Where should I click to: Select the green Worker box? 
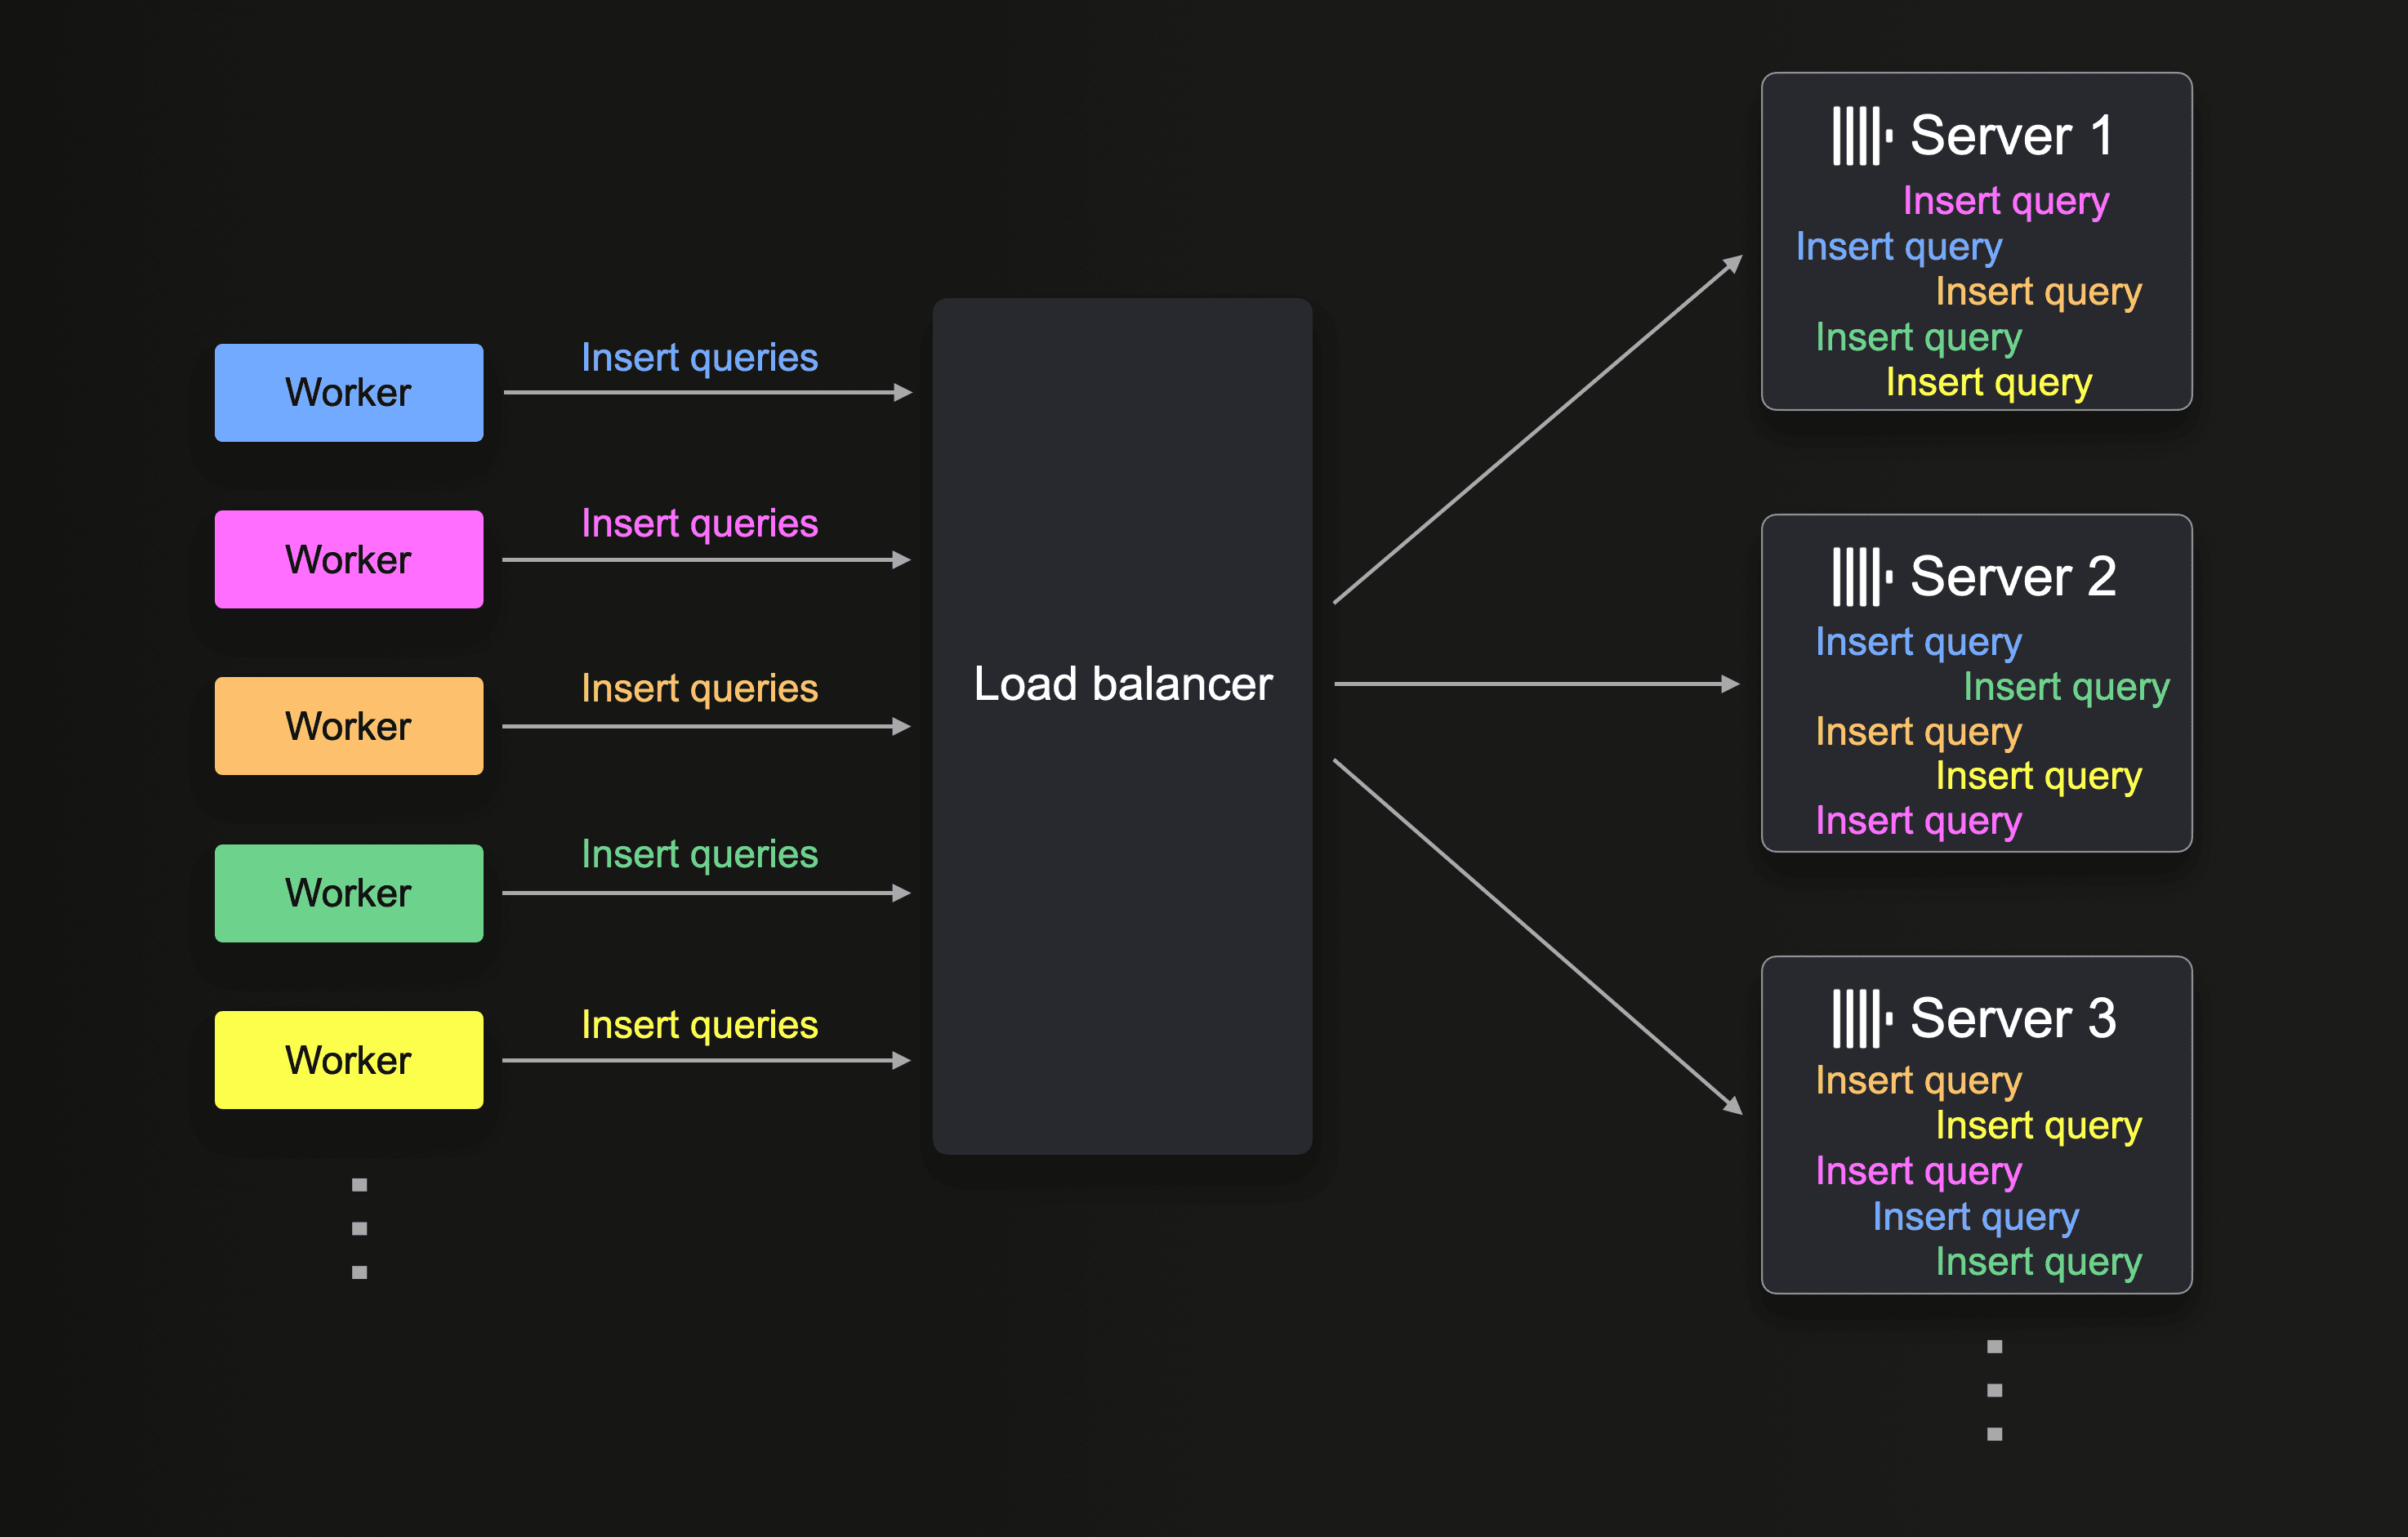point(348,893)
